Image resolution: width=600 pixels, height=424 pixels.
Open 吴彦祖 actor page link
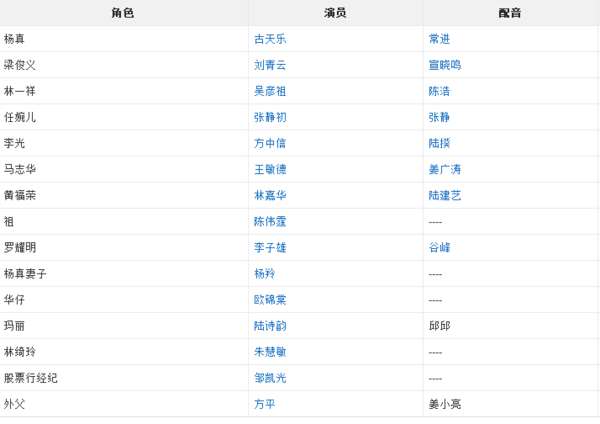pyautogui.click(x=270, y=91)
